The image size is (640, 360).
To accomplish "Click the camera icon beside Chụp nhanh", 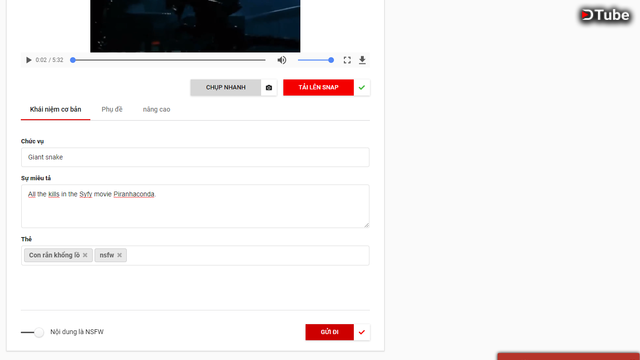I will click(x=269, y=87).
